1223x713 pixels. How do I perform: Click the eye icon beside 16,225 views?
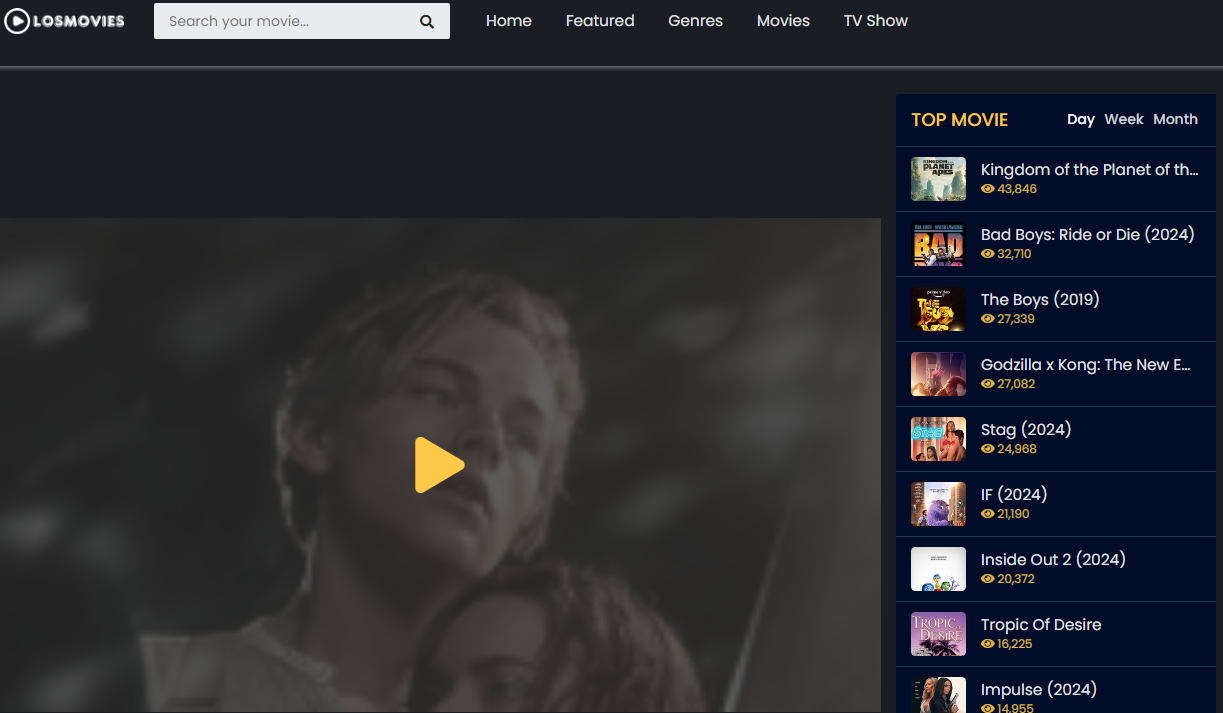(988, 644)
